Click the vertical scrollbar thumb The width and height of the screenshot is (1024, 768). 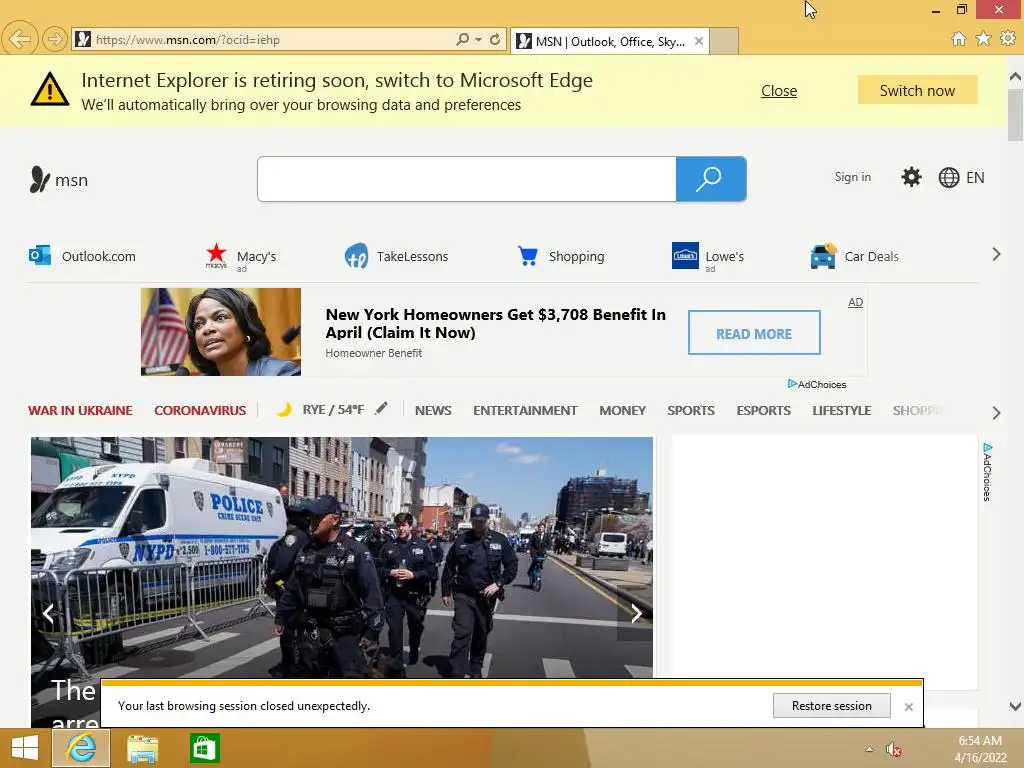click(1016, 114)
